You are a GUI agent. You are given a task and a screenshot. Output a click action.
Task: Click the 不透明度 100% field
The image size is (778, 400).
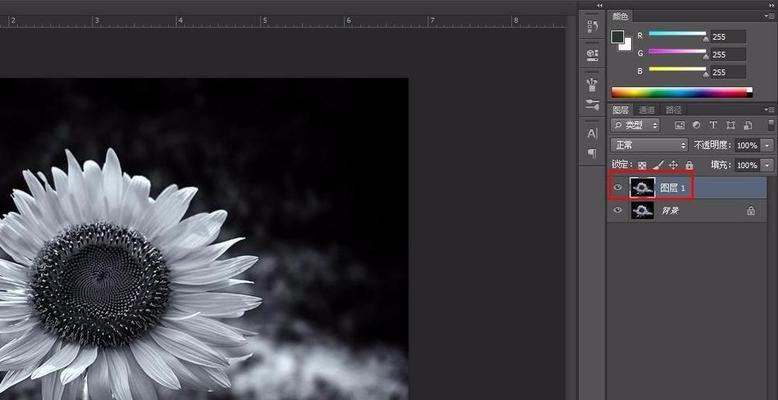click(747, 145)
